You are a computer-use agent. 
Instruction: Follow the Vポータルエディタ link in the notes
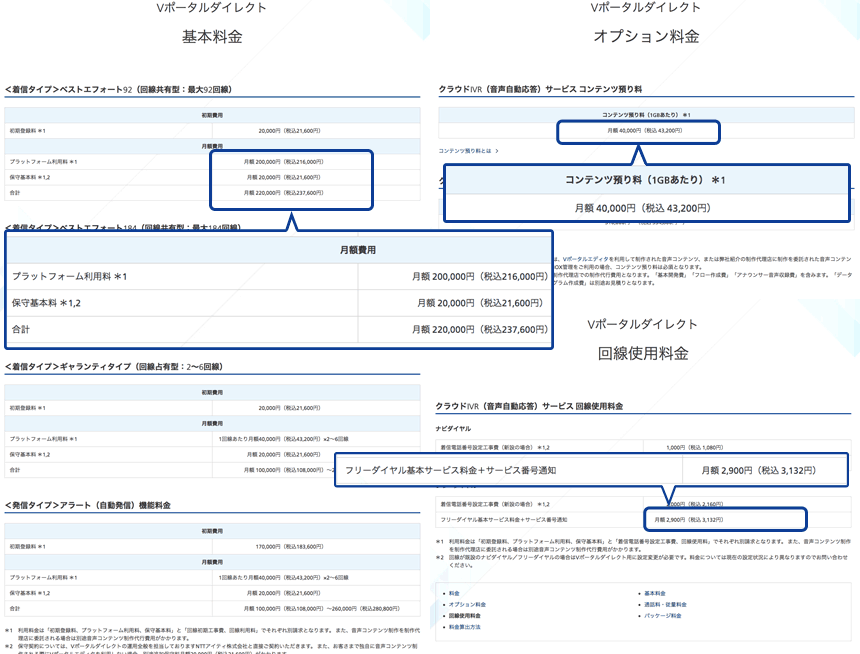(585, 259)
